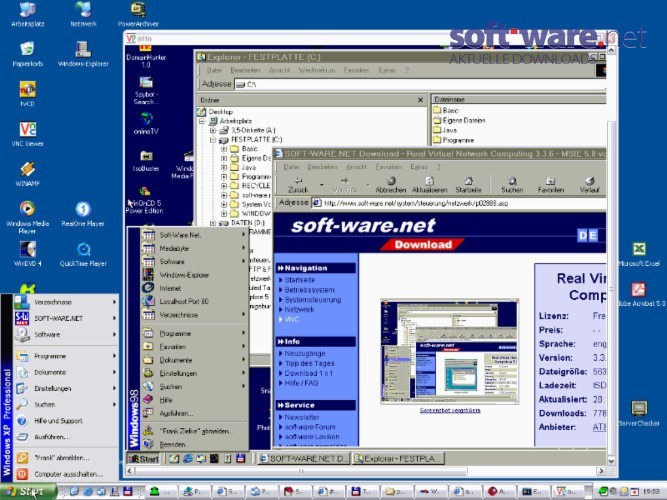Image resolution: width=667 pixels, height=500 pixels.
Task: Open Windows Media Player desktop icon
Action: (x=27, y=217)
